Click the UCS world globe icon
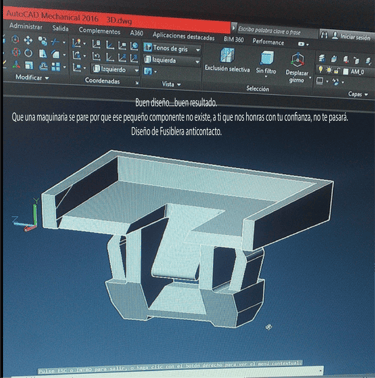Image resolution: width=375 pixels, height=378 pixels. [134, 46]
